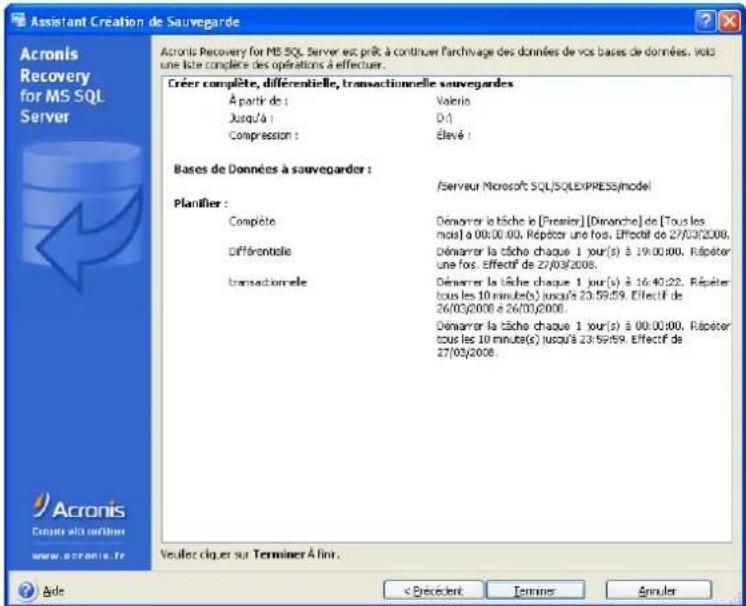Select the 'Bases de Données à sauvegarder :' heading
The image size is (746, 606).
tap(272, 169)
